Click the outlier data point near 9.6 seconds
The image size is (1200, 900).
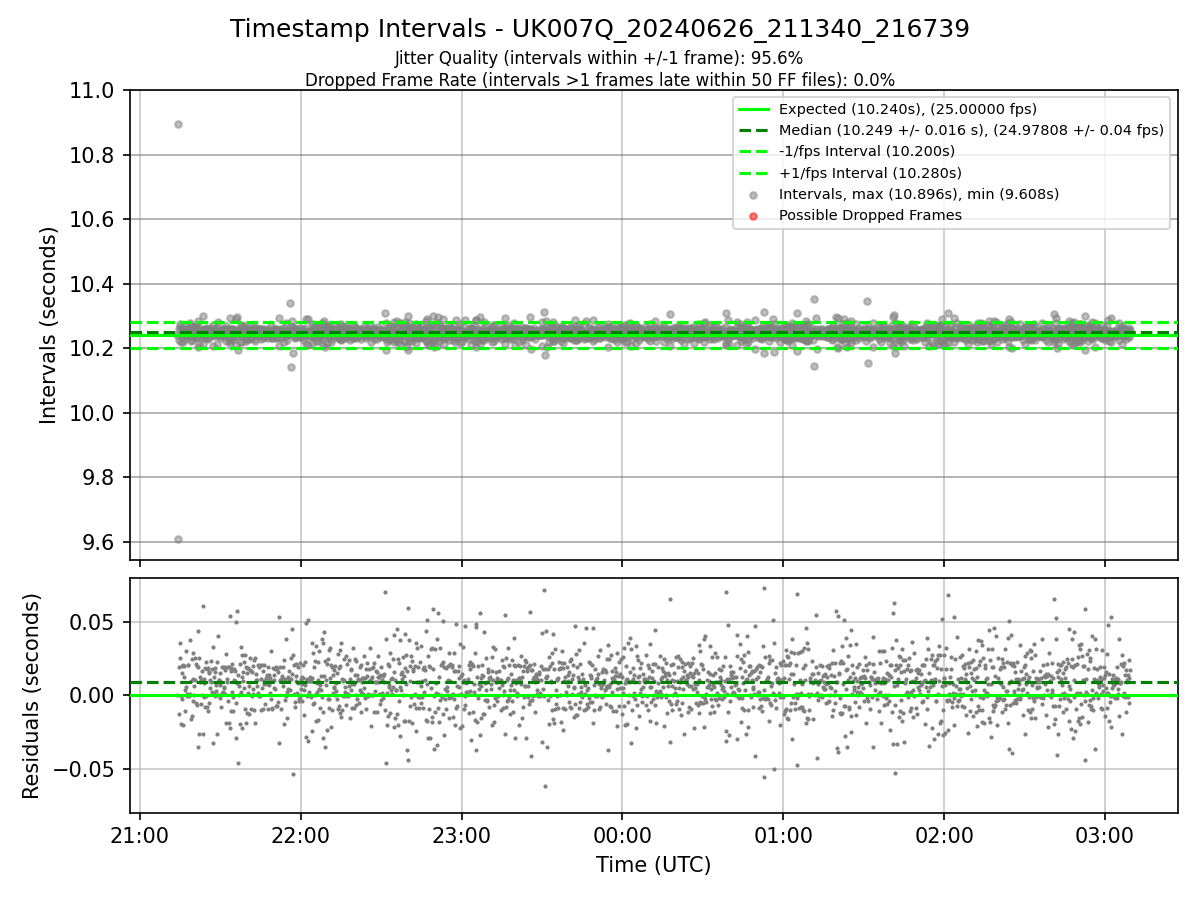point(178,539)
